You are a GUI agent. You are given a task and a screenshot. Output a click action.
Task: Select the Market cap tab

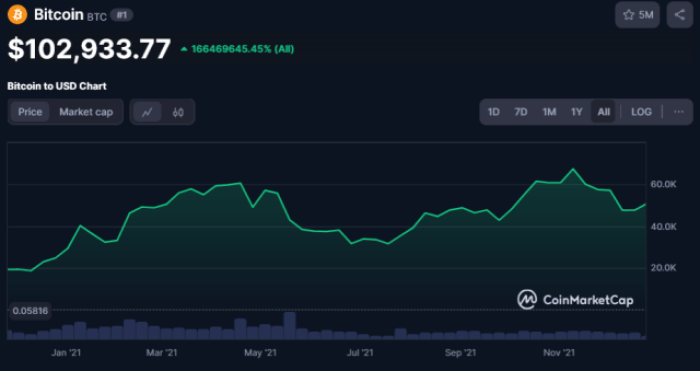(86, 112)
